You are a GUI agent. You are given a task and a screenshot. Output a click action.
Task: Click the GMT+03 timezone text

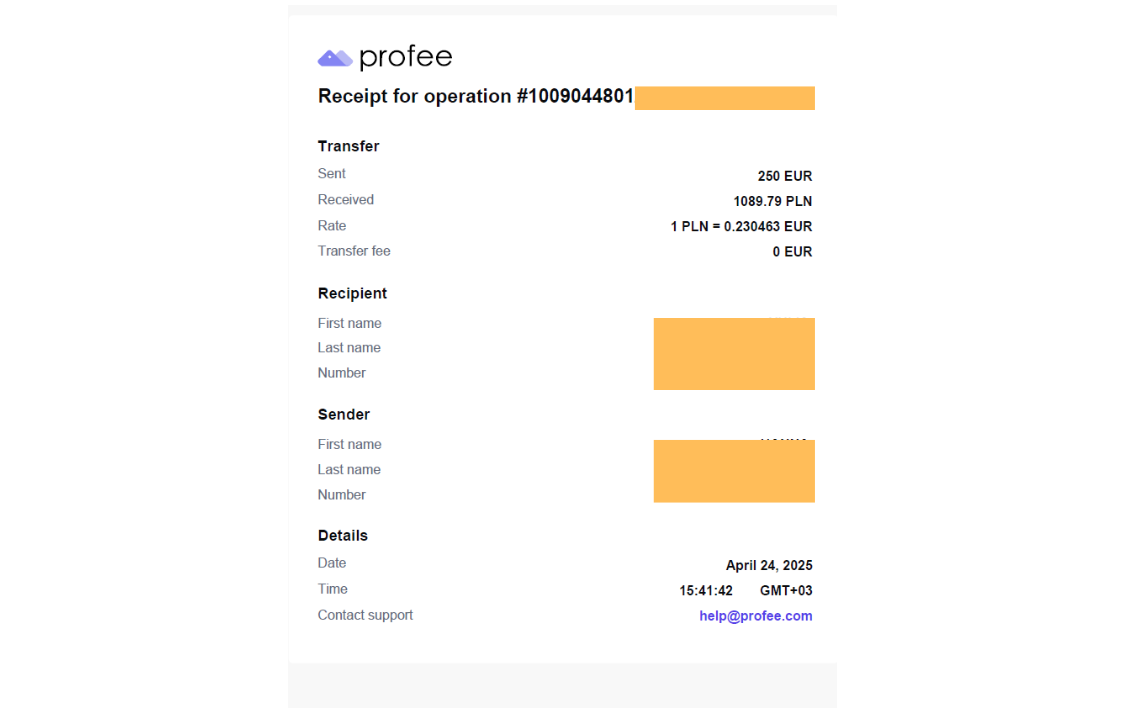(x=786, y=590)
